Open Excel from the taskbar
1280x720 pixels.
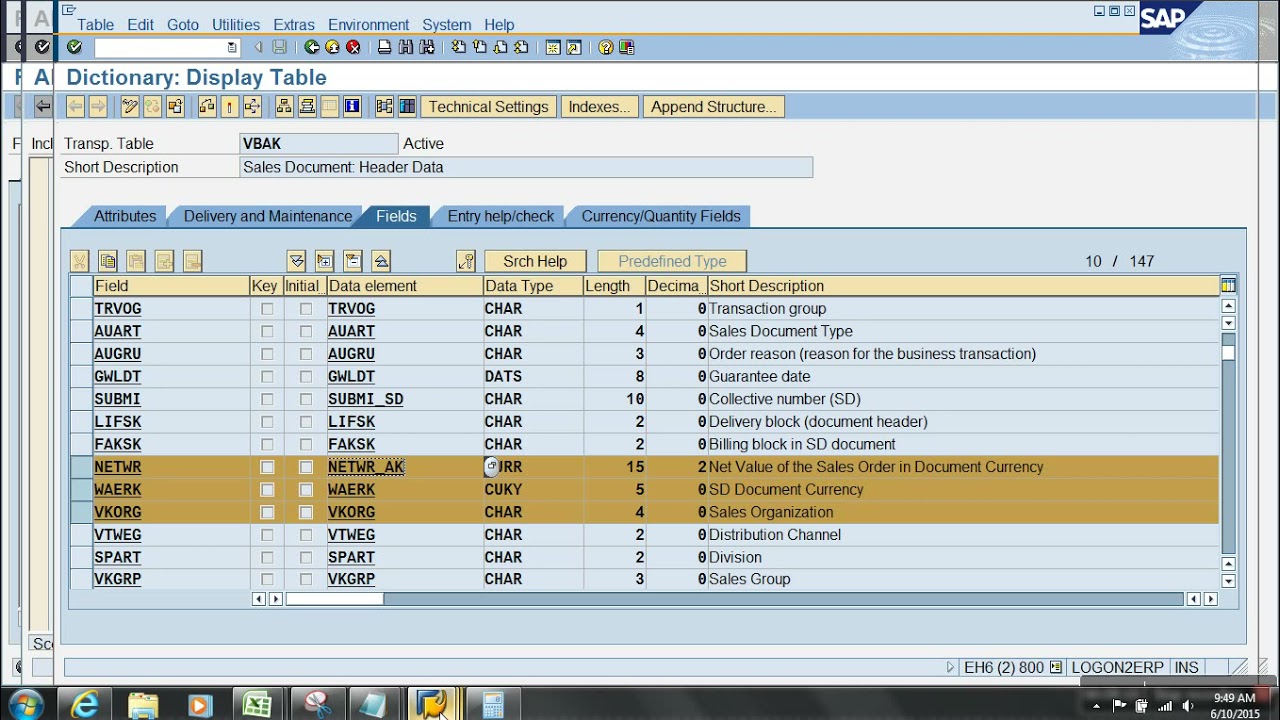click(258, 705)
